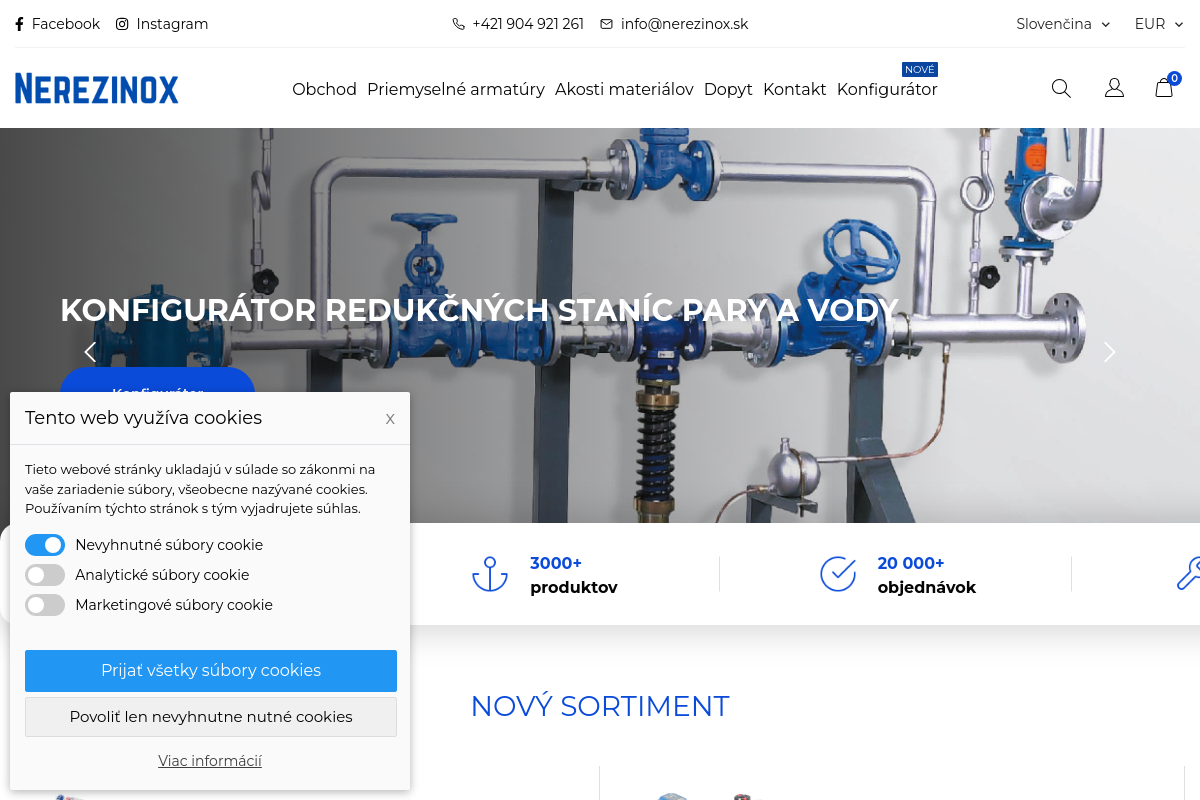Click Povoliť len nevyhnutne nutné cookies
The image size is (1200, 800).
pos(211,717)
